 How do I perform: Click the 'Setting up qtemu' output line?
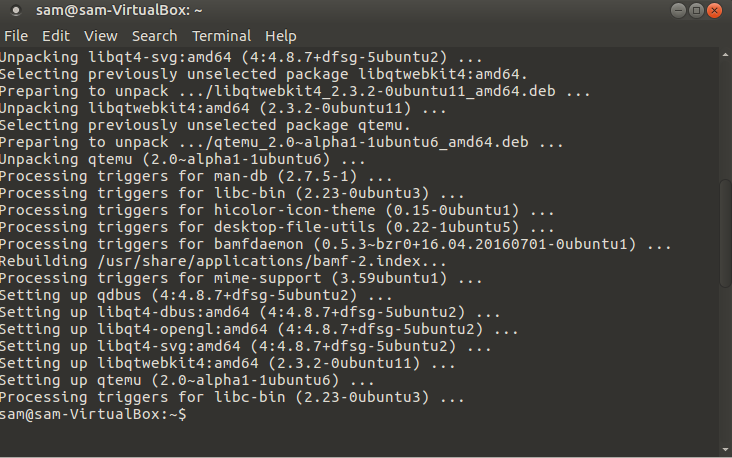point(187,380)
